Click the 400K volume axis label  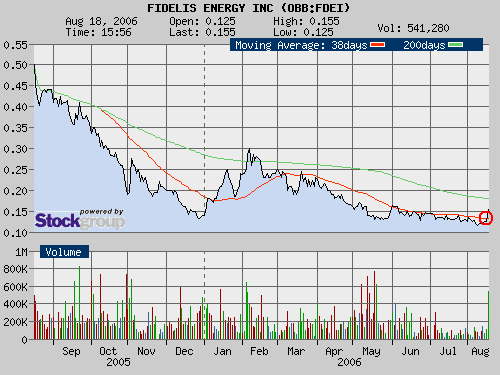pyautogui.click(x=15, y=304)
